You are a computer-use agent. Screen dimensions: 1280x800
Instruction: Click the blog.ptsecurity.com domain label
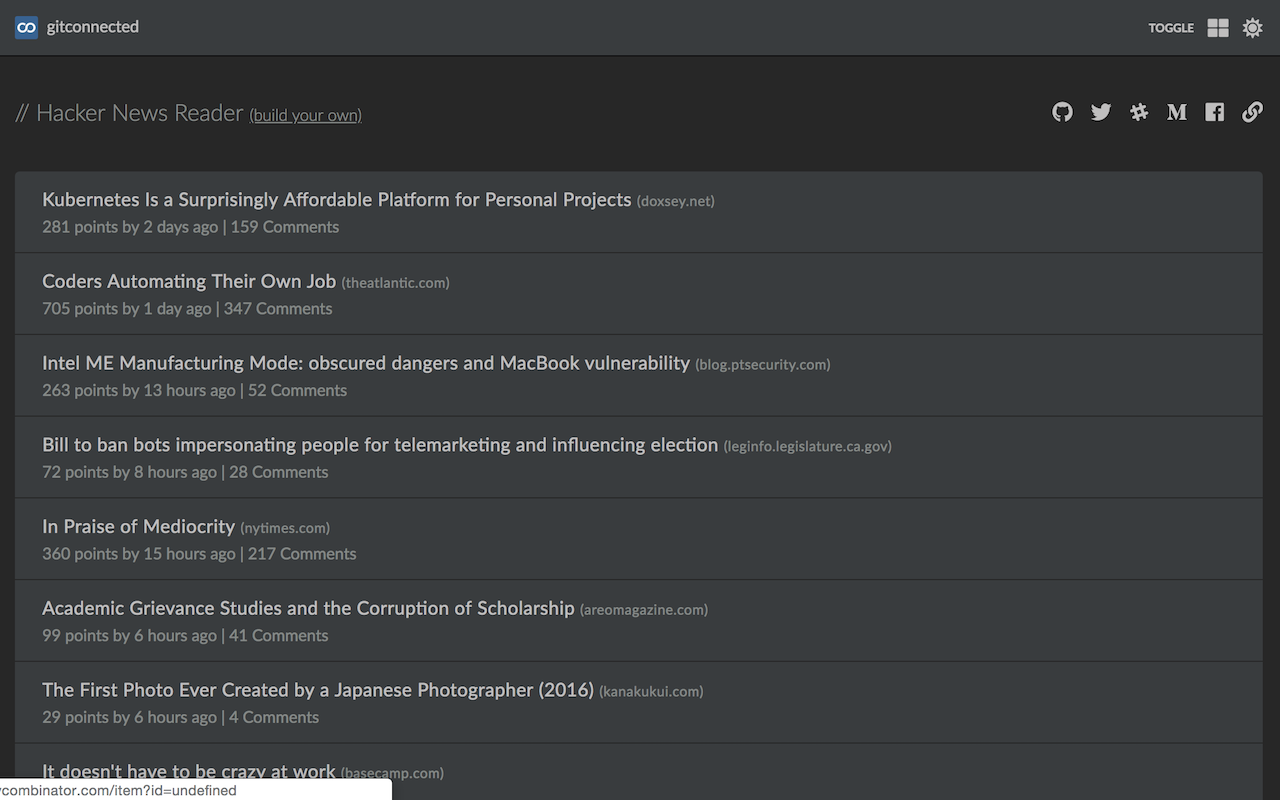tap(763, 365)
